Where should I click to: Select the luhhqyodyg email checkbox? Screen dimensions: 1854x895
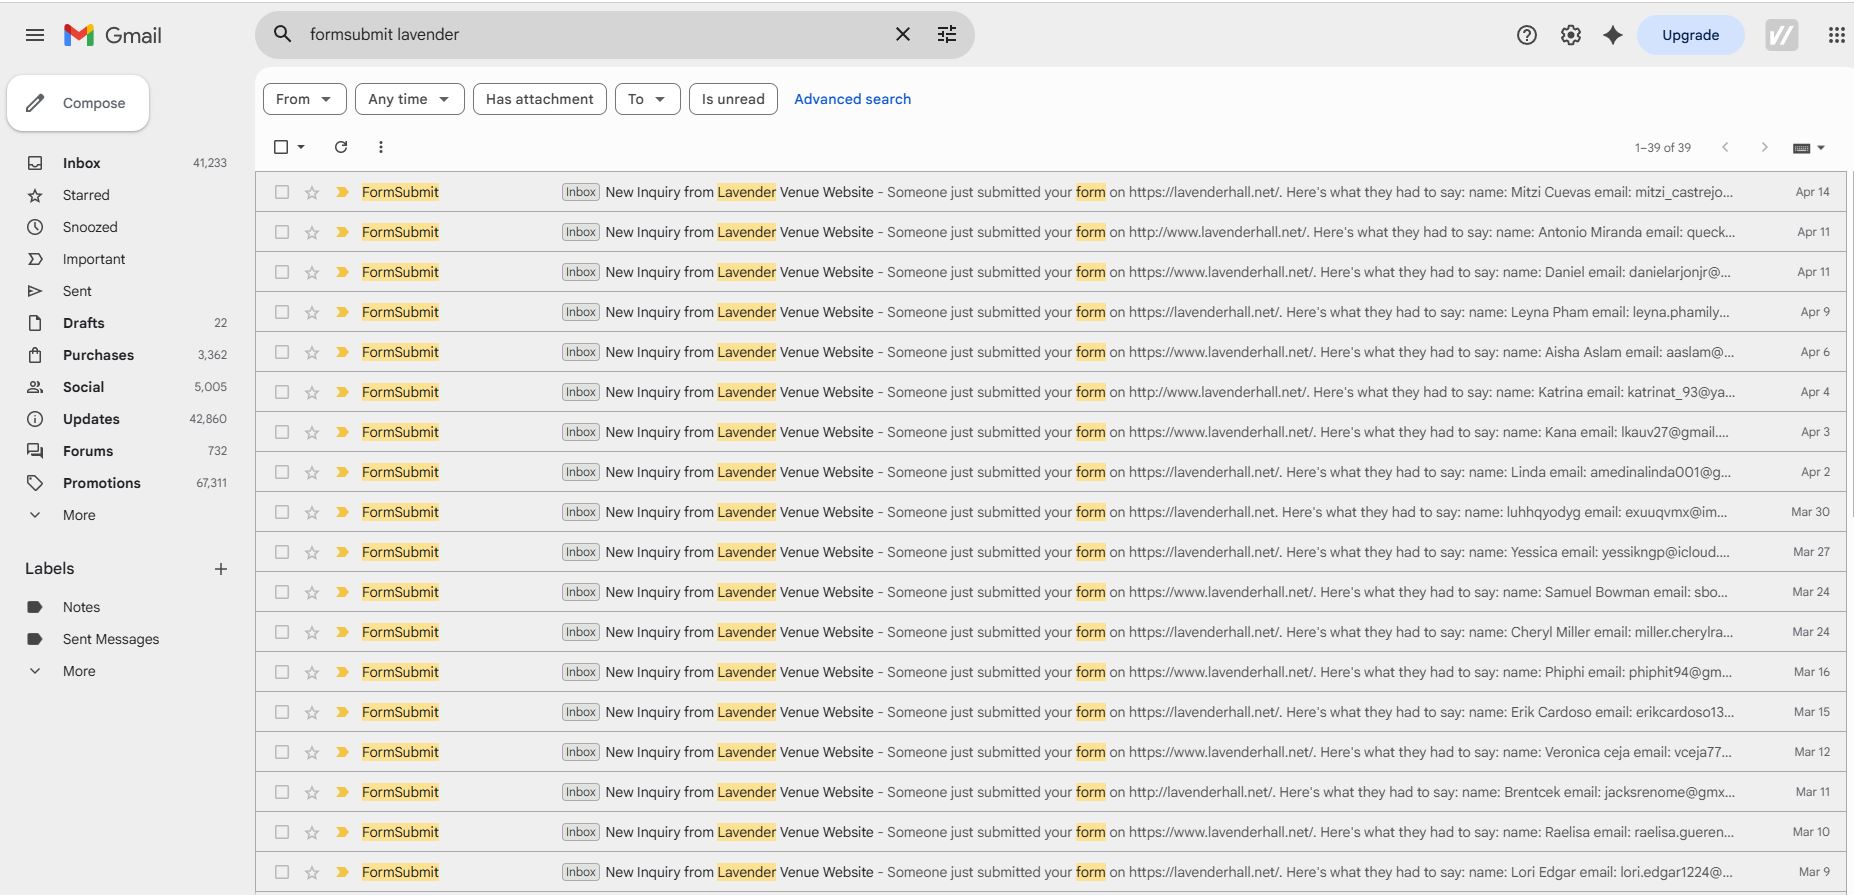click(x=282, y=512)
